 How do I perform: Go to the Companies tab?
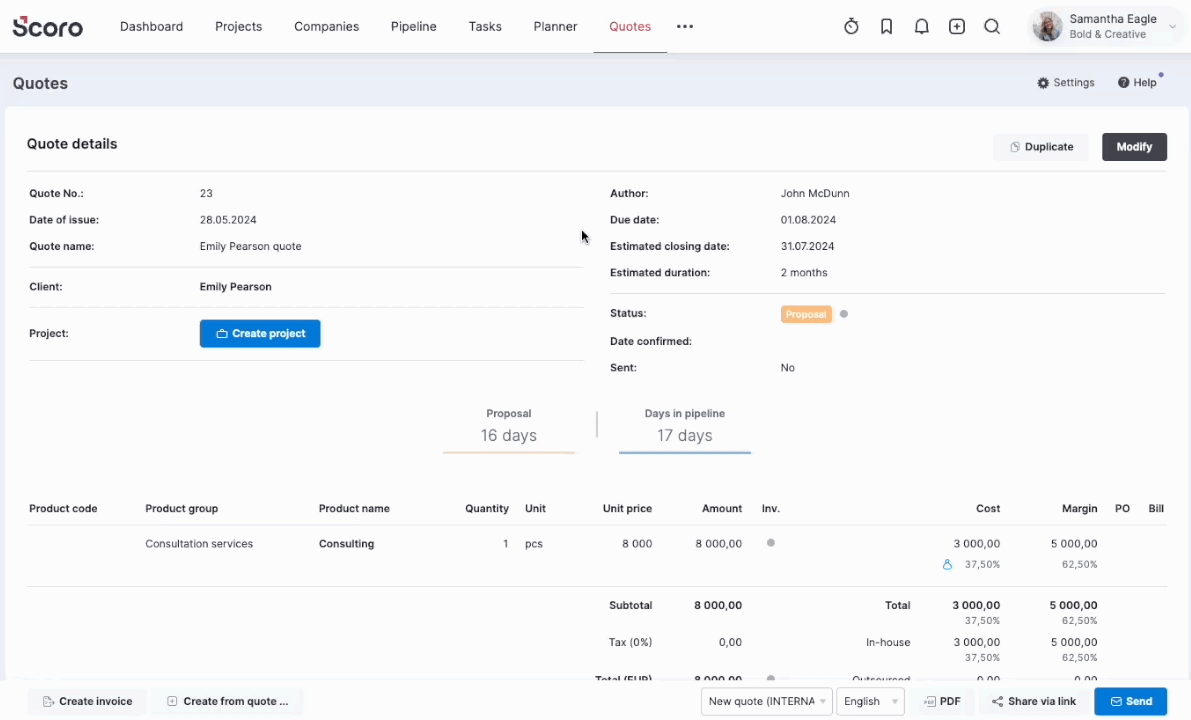327,27
